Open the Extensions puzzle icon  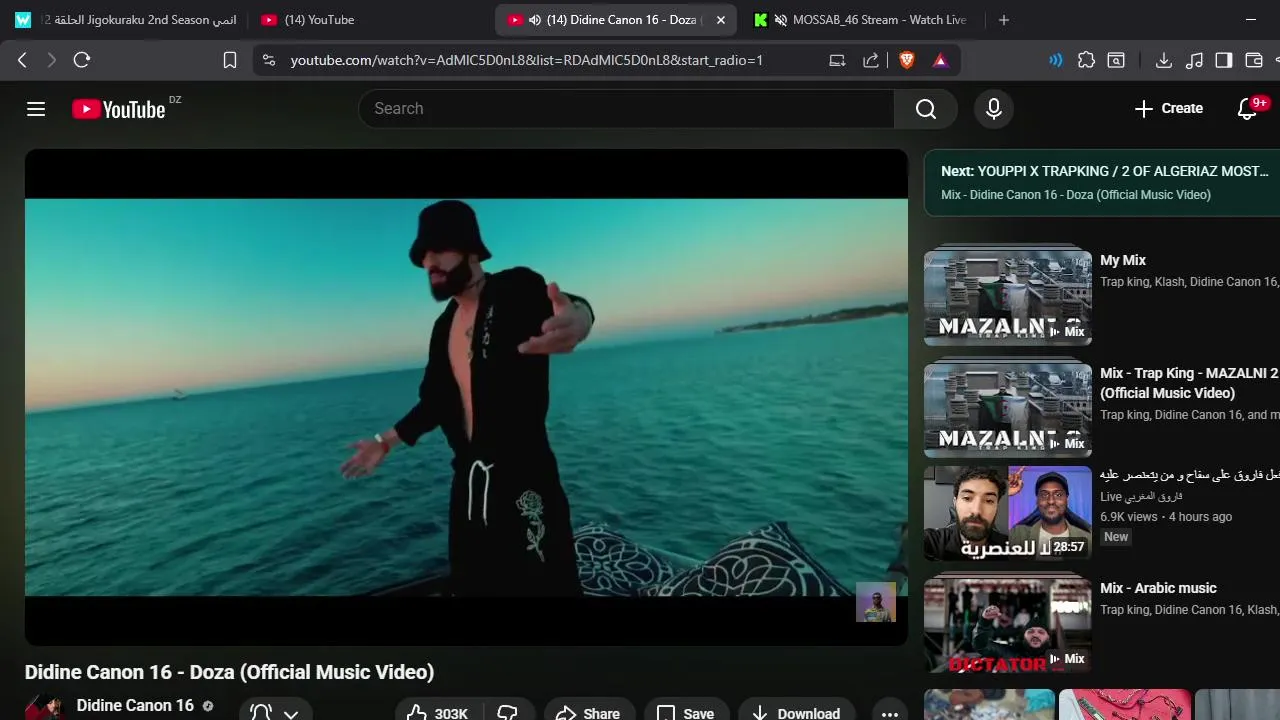tap(1086, 60)
